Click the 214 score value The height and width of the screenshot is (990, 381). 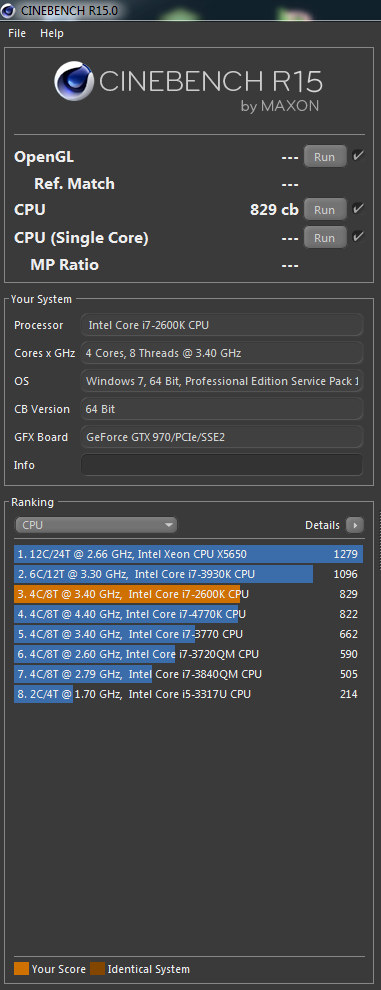tap(348, 694)
